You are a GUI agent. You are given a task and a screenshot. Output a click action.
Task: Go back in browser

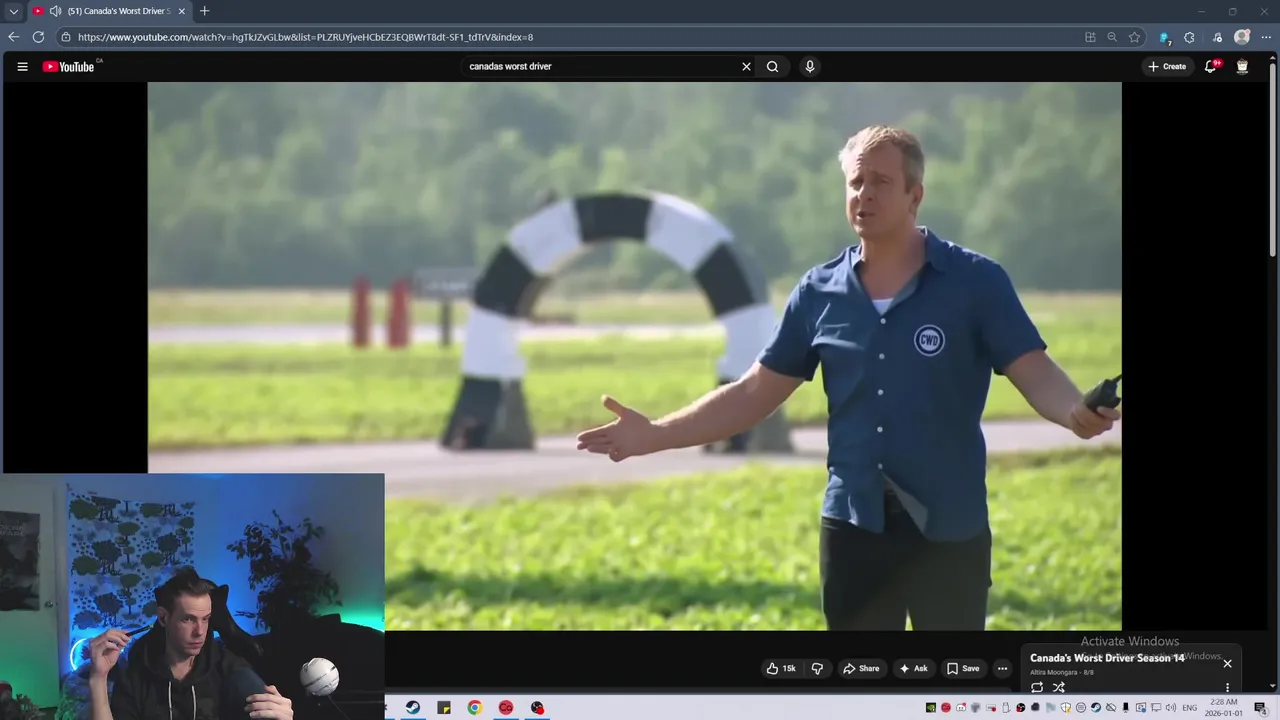point(13,37)
